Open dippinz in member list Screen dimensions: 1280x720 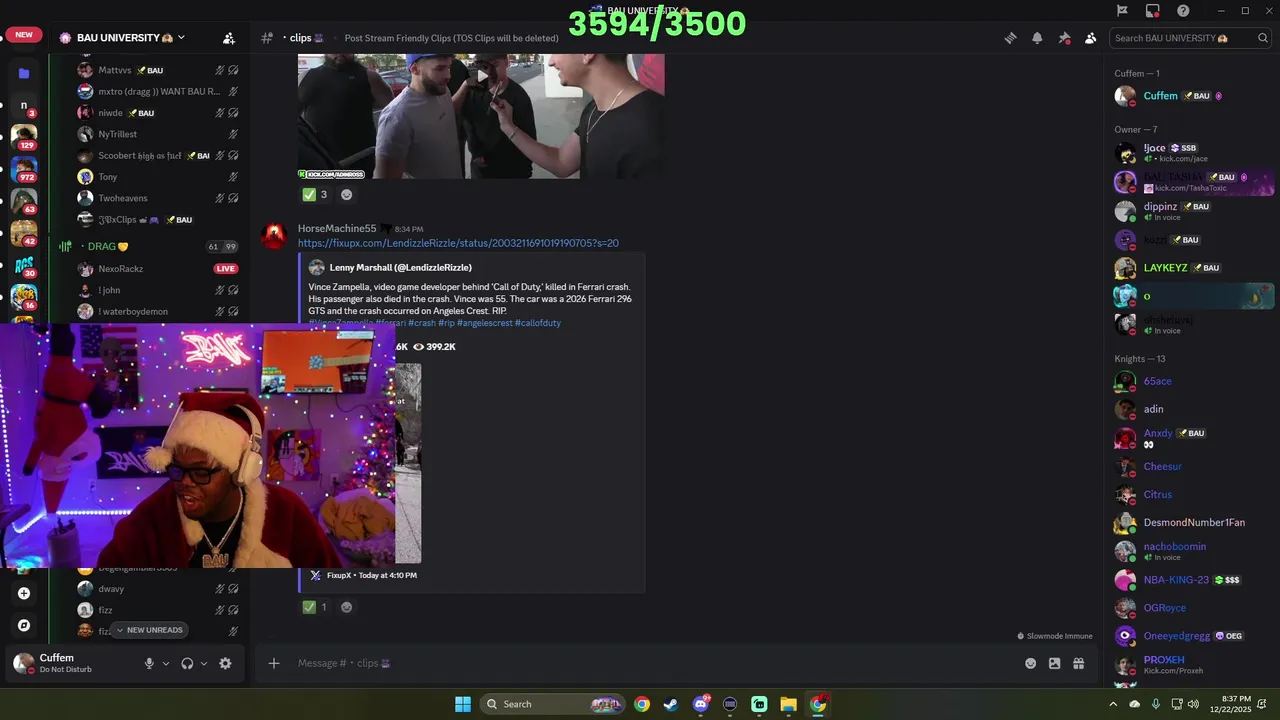click(1192, 211)
